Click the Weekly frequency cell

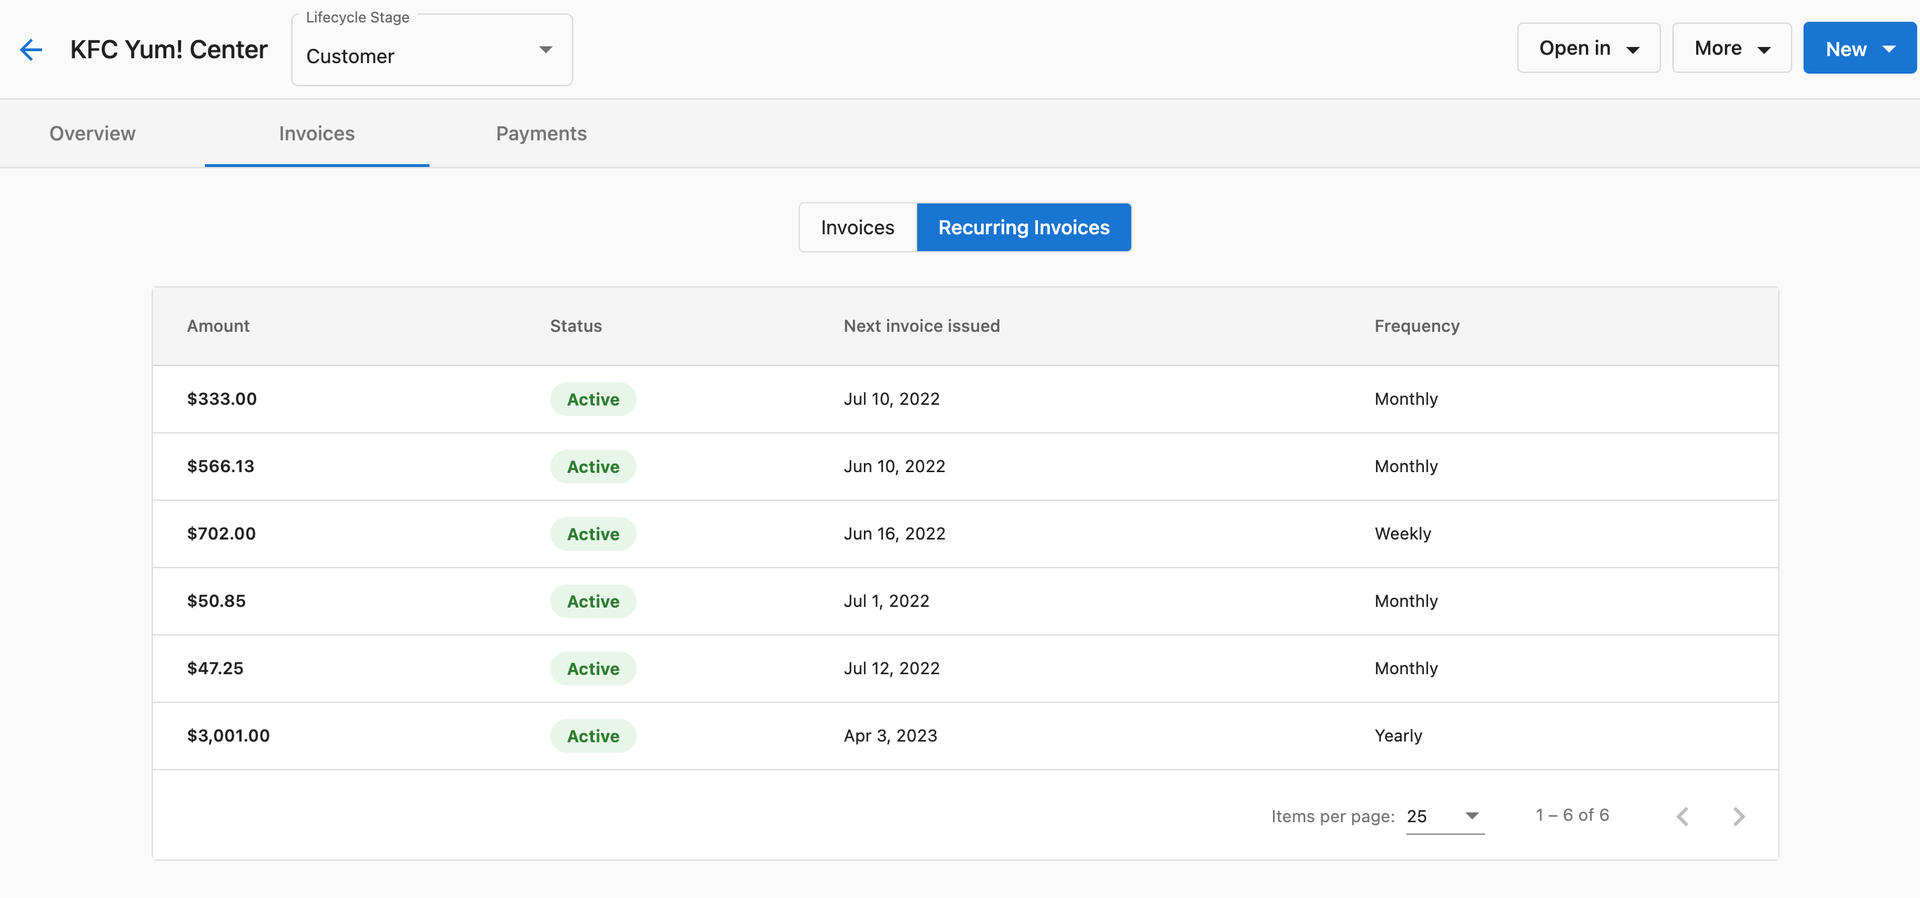(x=1403, y=534)
